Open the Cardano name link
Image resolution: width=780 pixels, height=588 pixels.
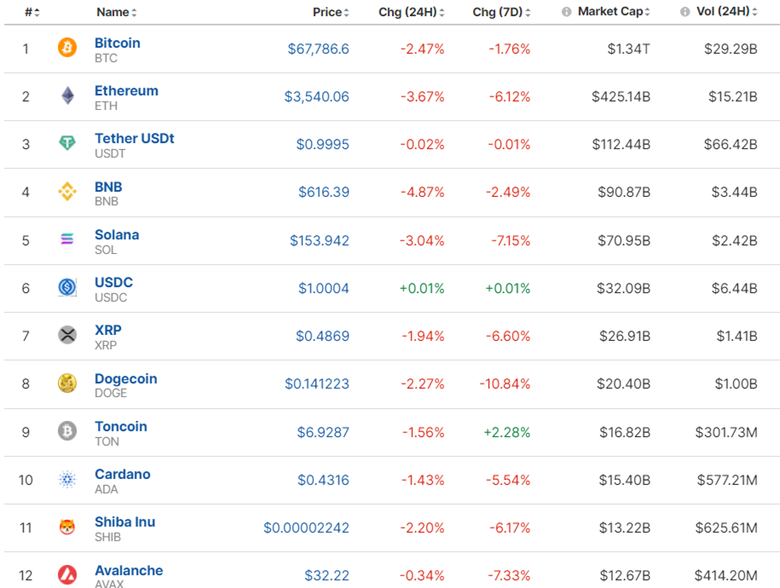122,474
